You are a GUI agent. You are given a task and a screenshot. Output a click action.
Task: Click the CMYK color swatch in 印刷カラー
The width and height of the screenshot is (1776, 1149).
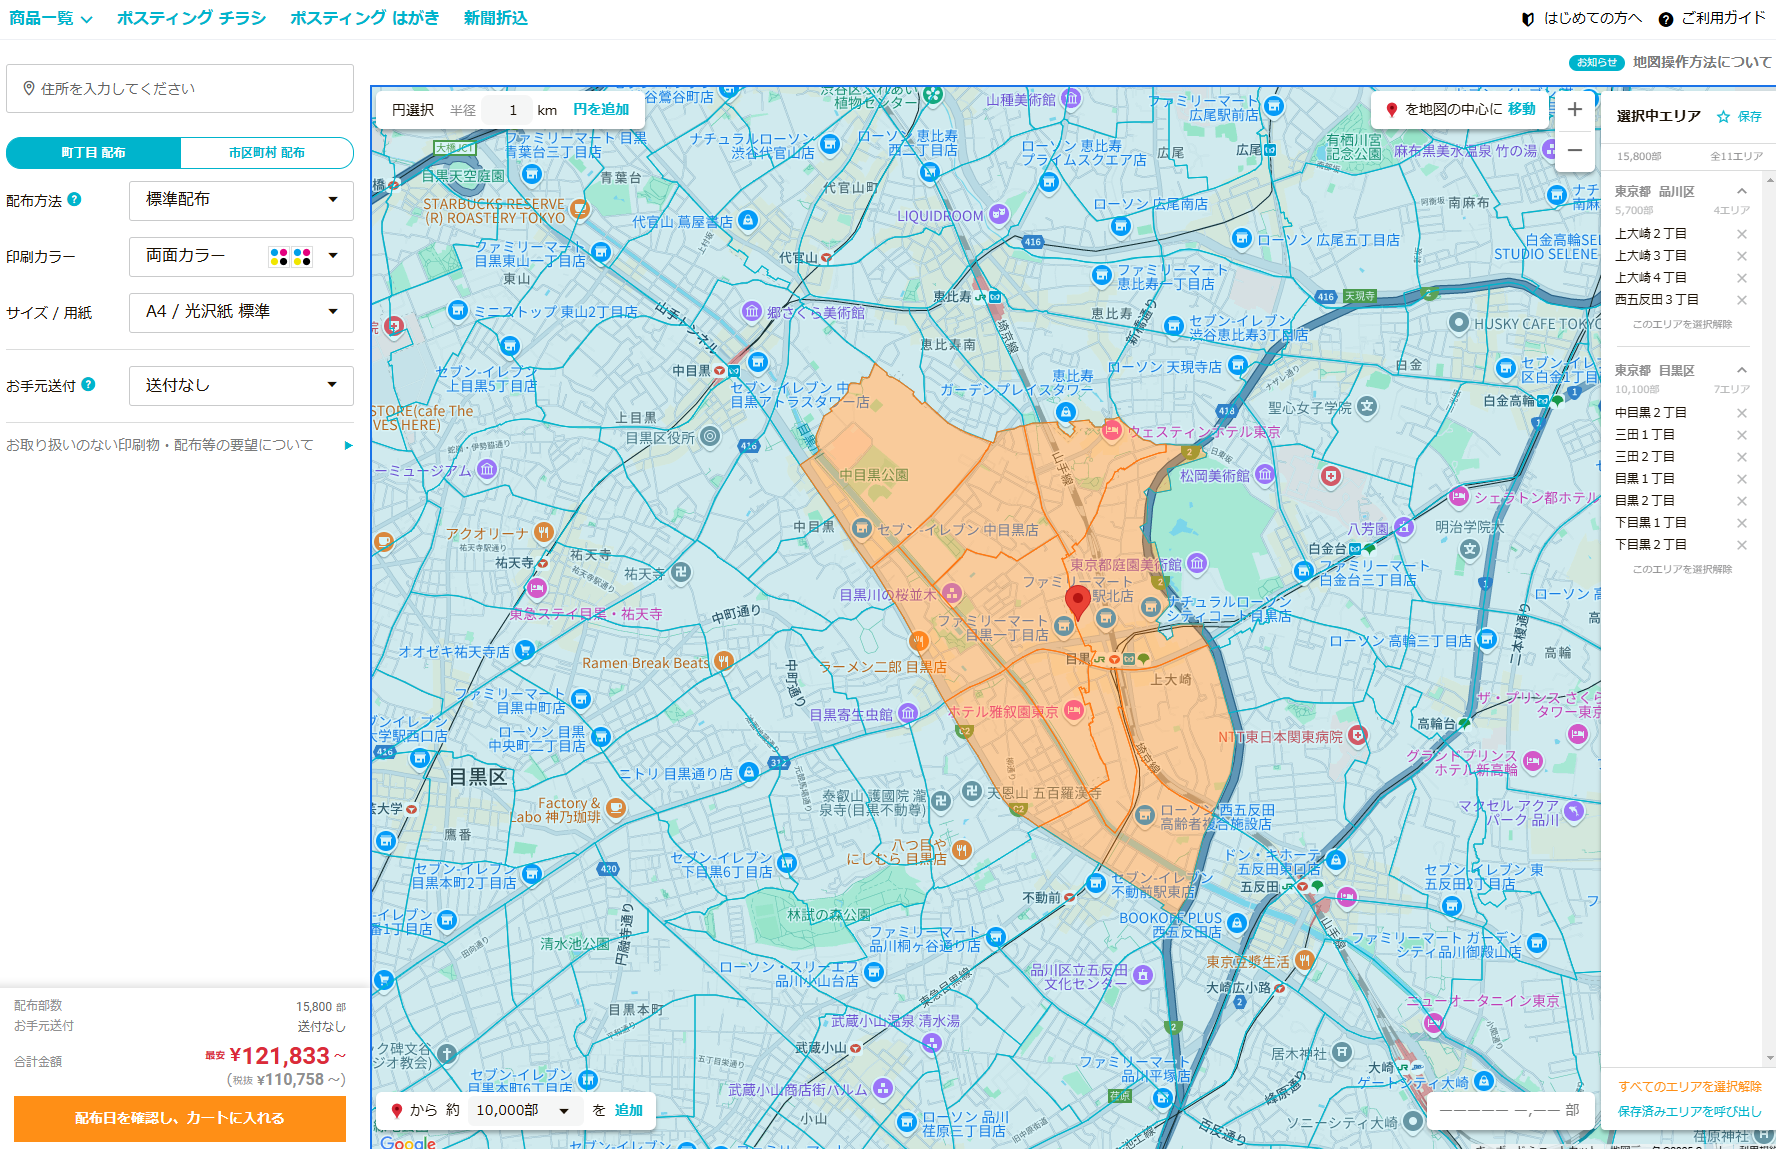[x=291, y=257]
